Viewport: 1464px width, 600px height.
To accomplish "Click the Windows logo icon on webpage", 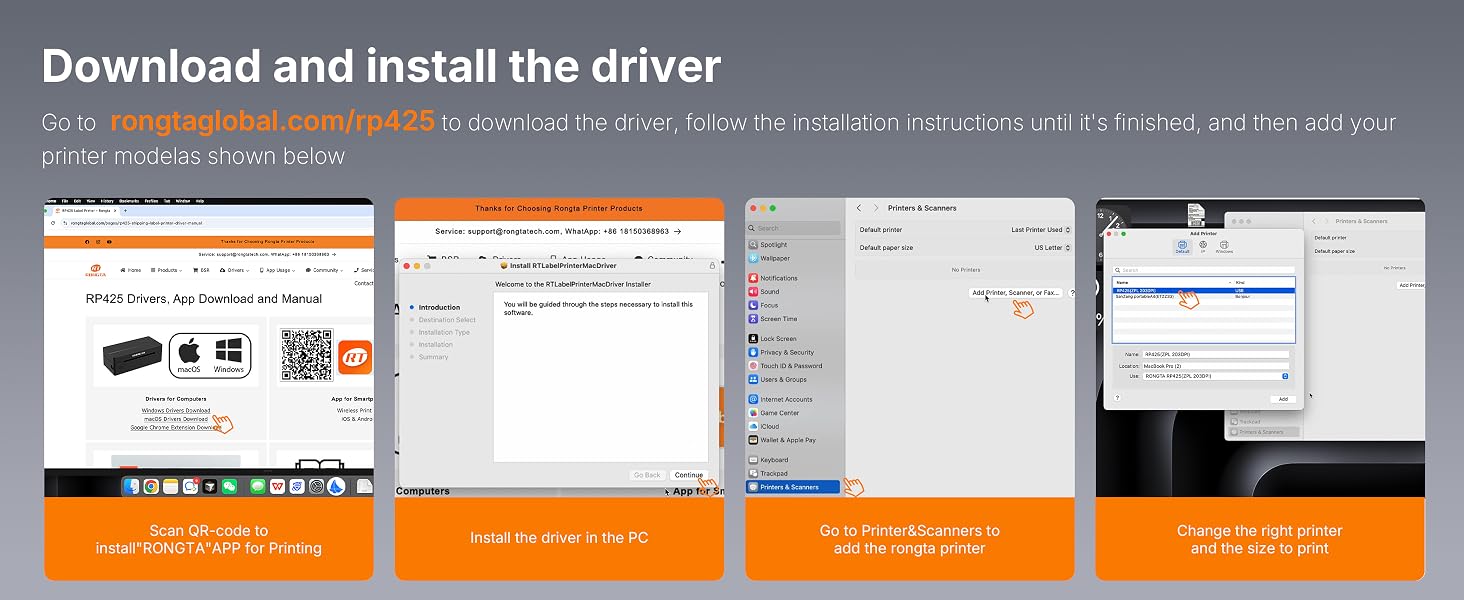I will (229, 351).
